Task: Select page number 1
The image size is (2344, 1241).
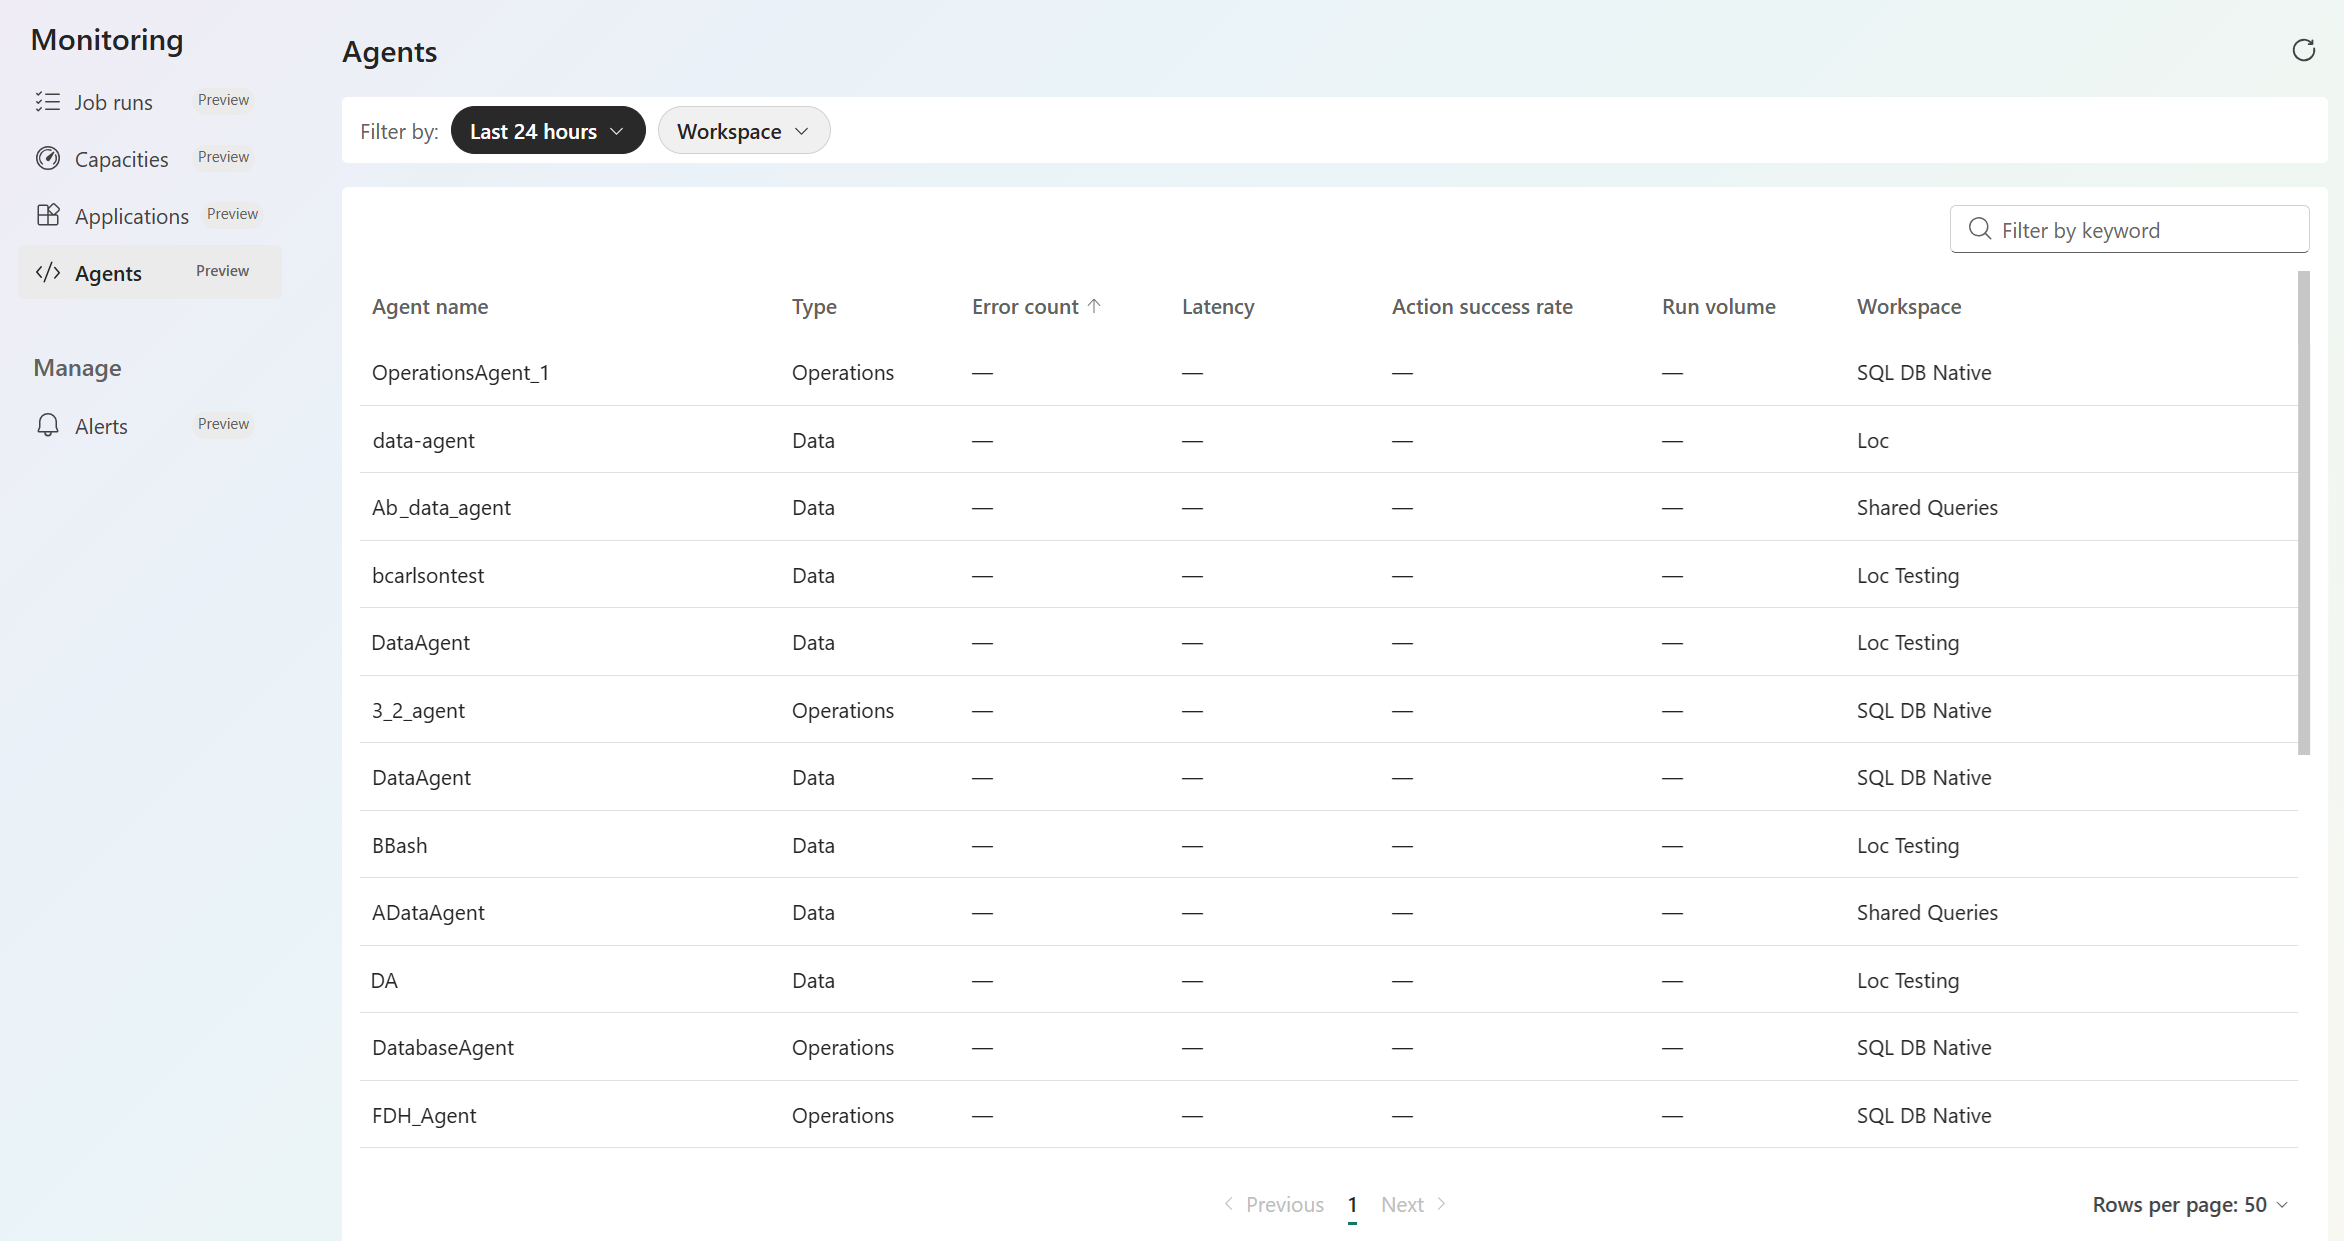Action: 1352,1204
